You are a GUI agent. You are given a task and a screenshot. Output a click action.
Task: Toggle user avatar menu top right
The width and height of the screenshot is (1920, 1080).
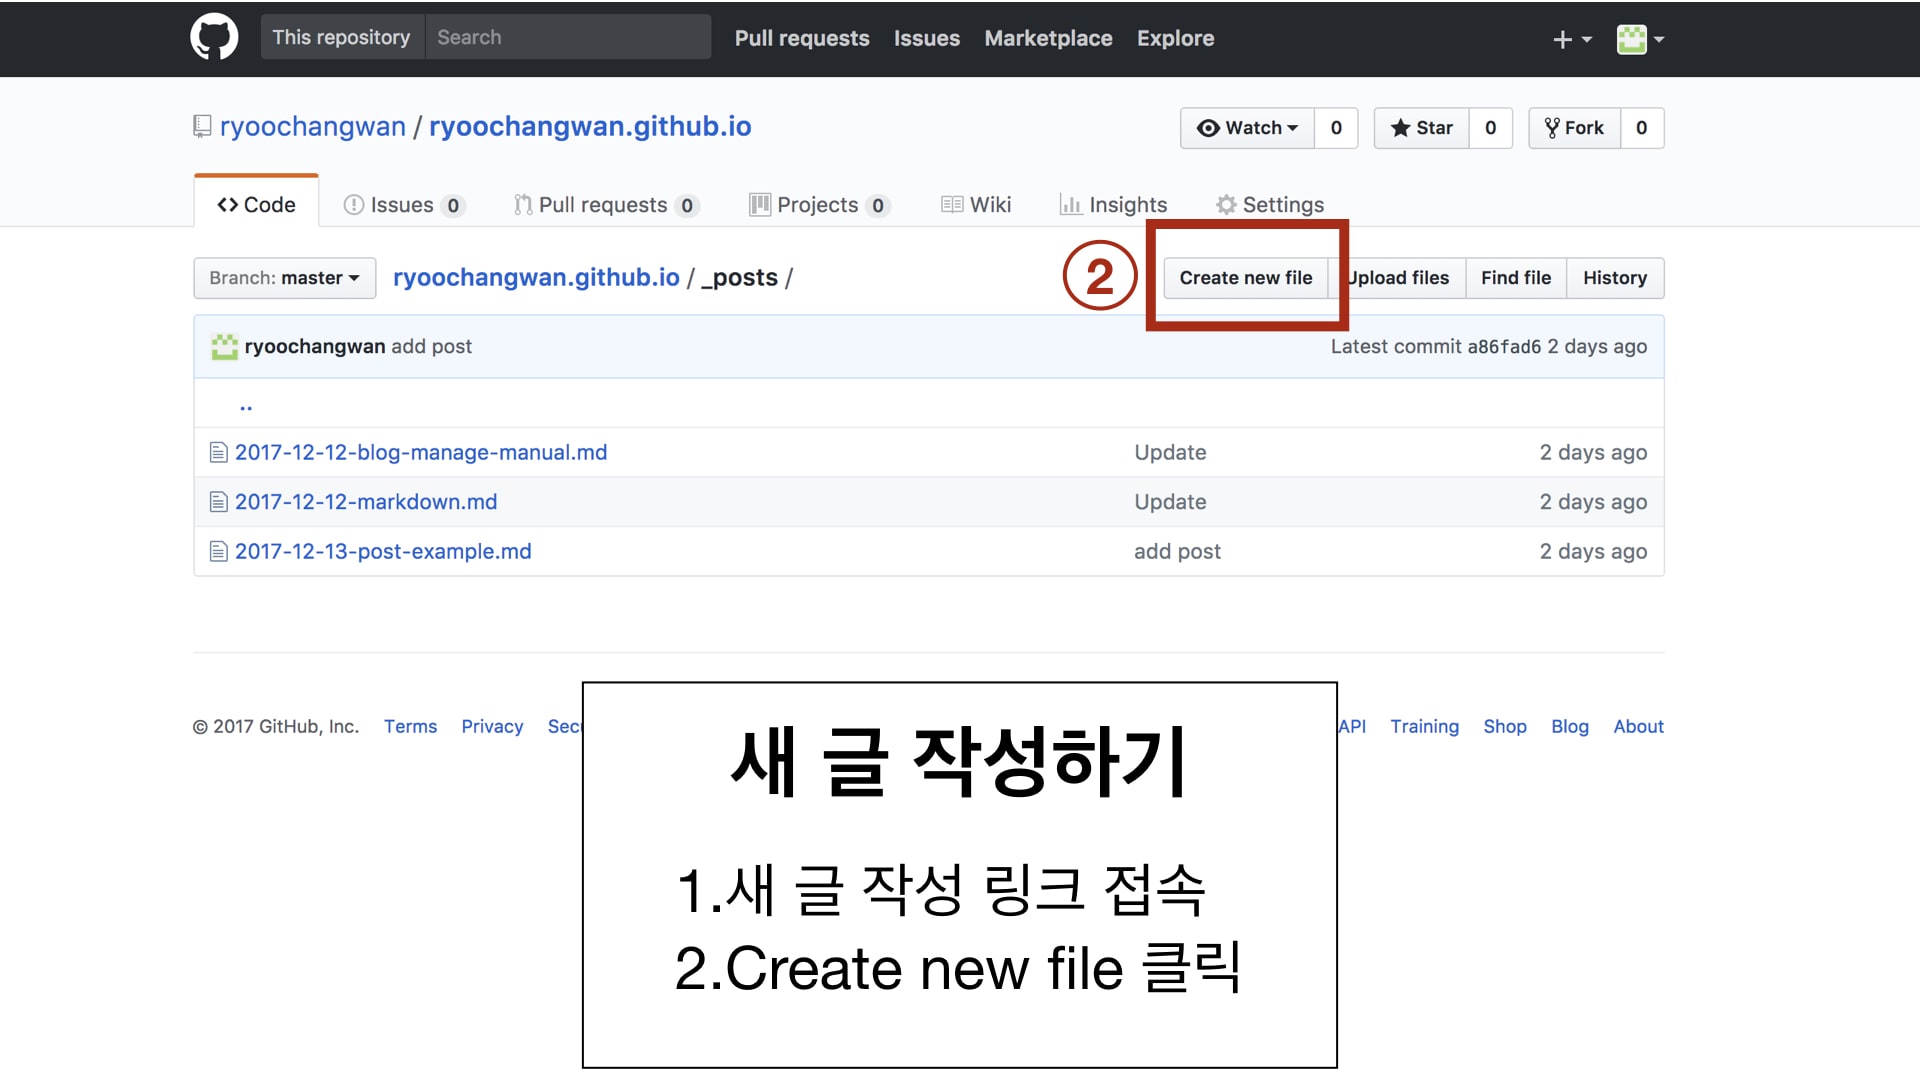point(1636,38)
